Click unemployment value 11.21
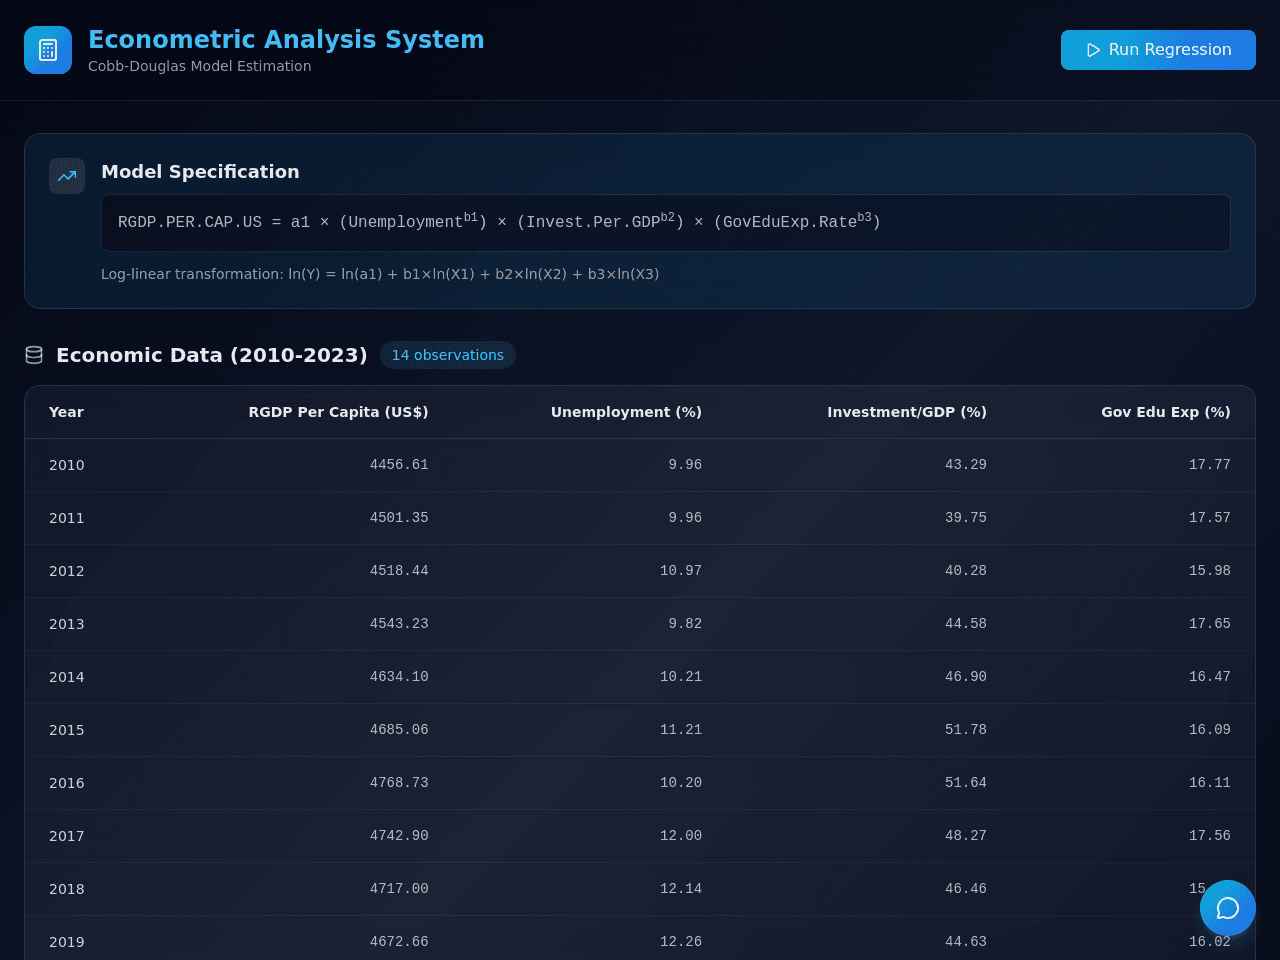The width and height of the screenshot is (1280, 960). coord(681,730)
